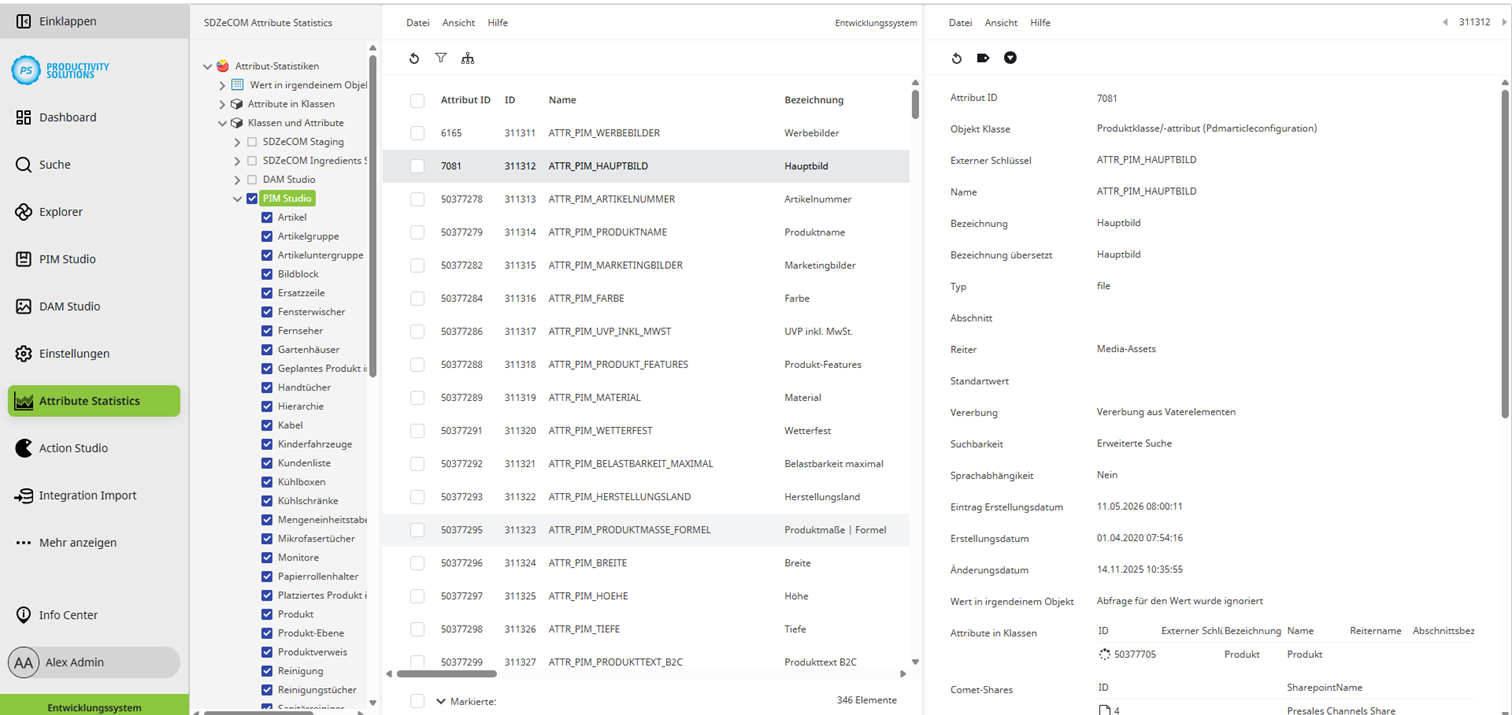Viewport: 1512px width, 715px height.
Task: Click the AA avatar of Alex Admin
Action: pyautogui.click(x=23, y=662)
